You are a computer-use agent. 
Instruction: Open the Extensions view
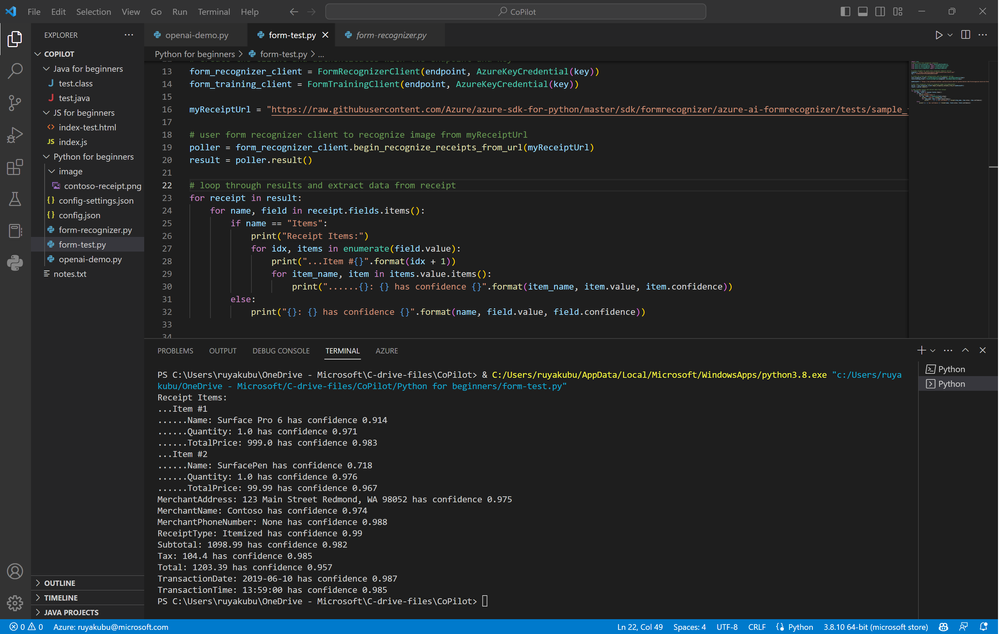(x=15, y=167)
